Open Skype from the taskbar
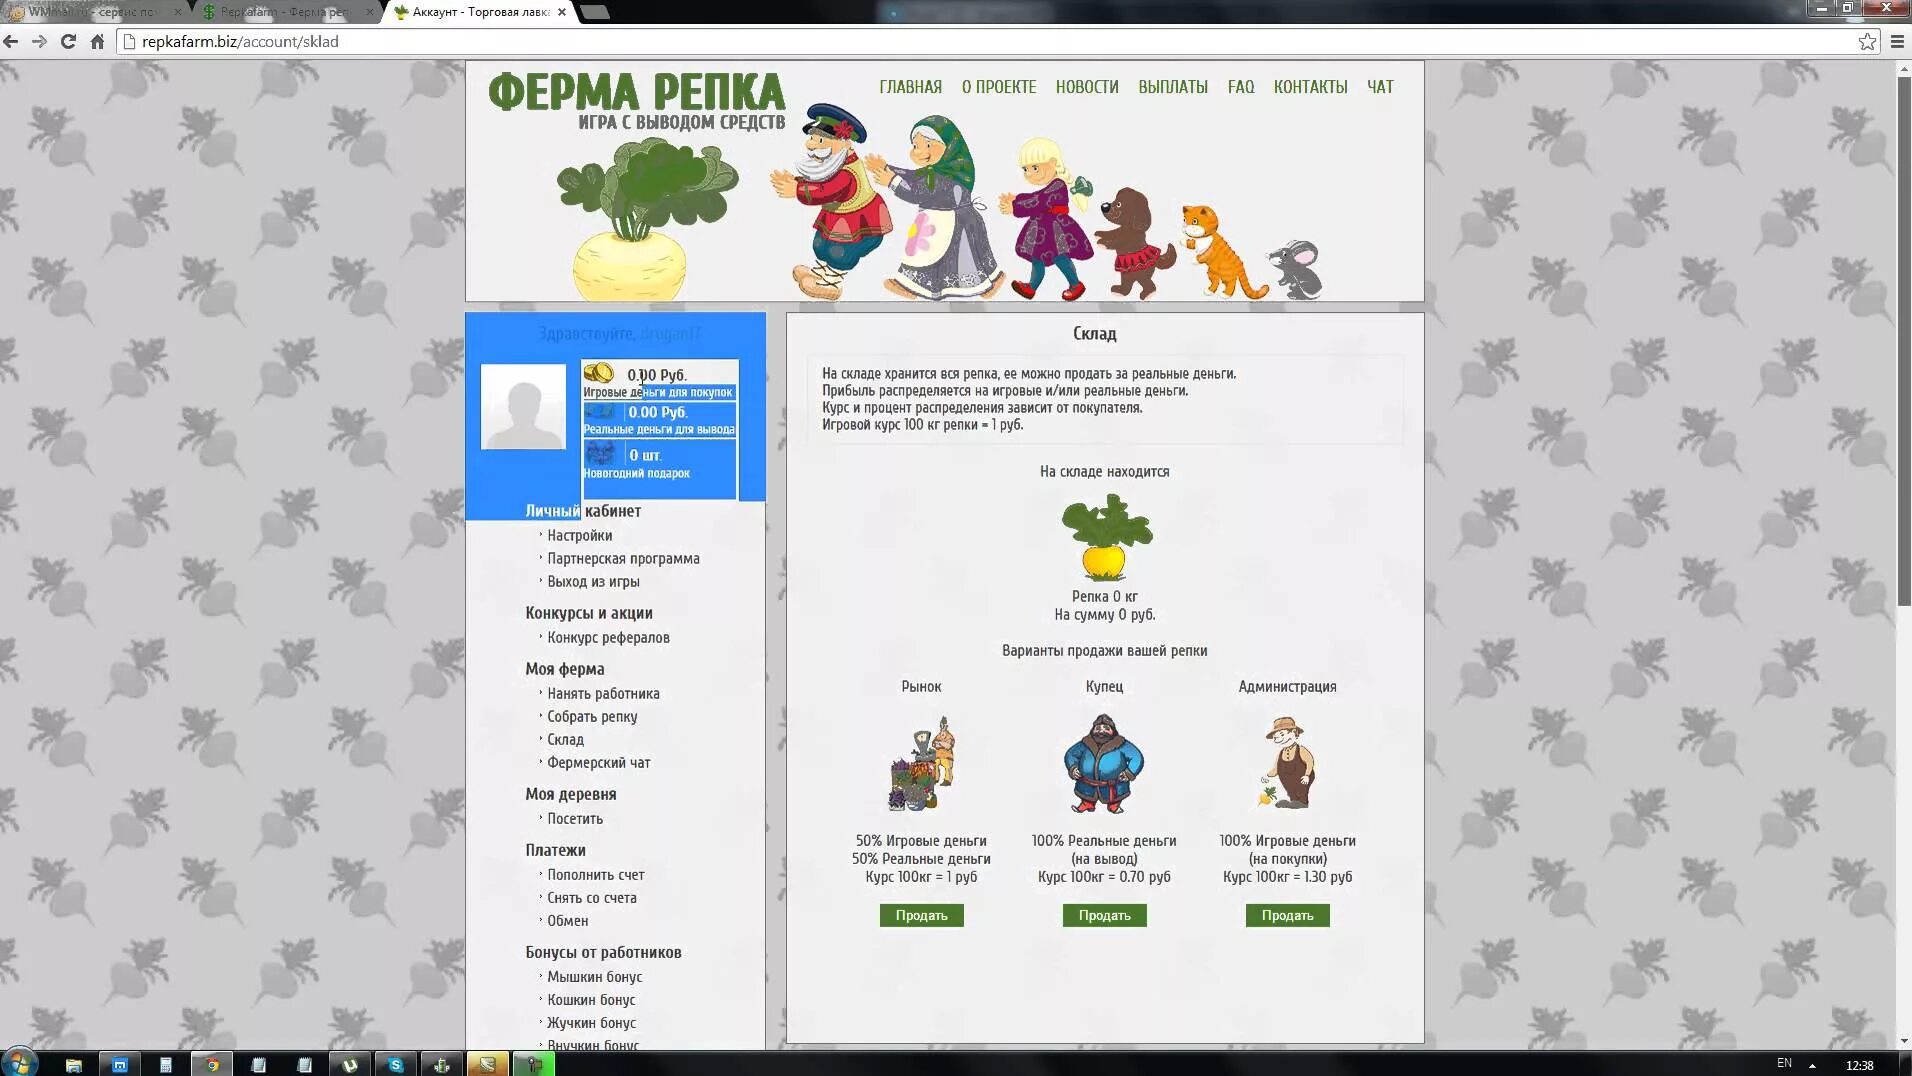This screenshot has height=1076, width=1912. click(x=396, y=1064)
